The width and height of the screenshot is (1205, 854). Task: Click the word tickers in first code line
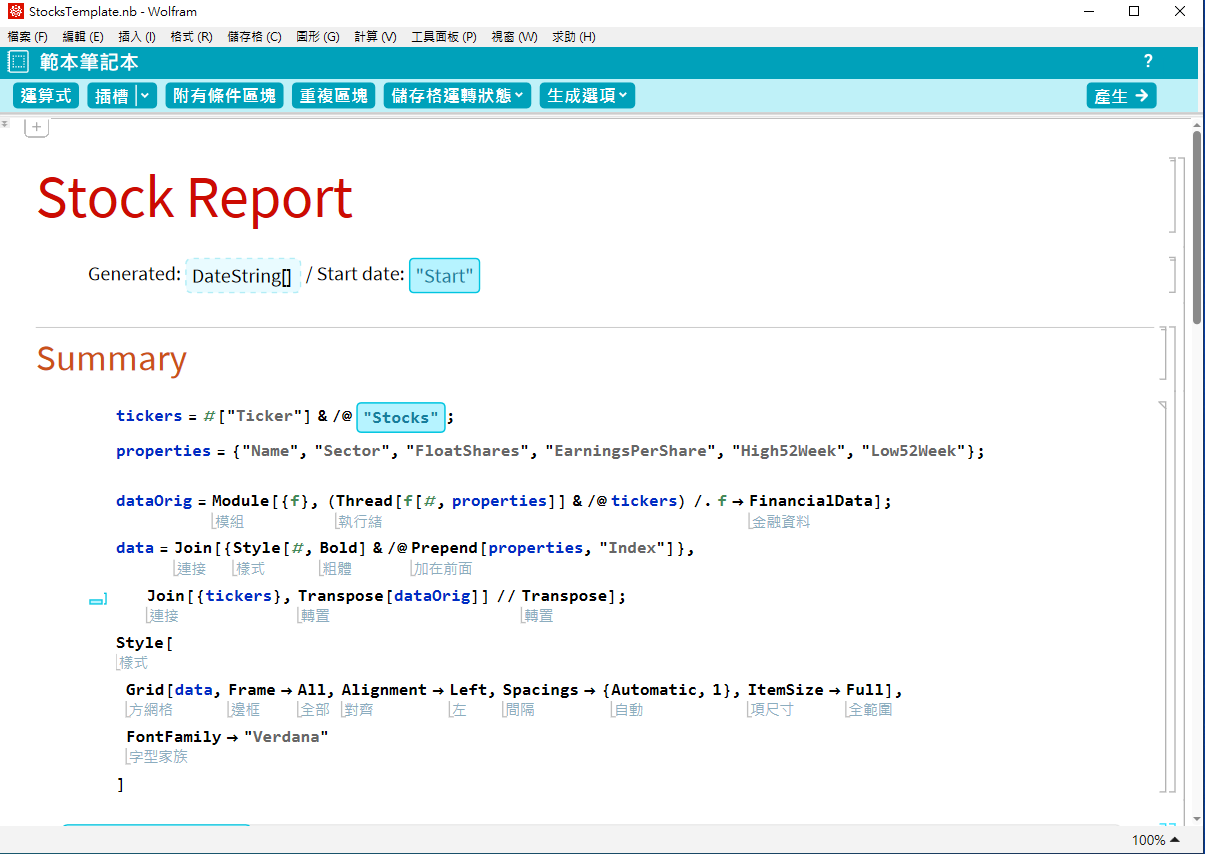[150, 416]
